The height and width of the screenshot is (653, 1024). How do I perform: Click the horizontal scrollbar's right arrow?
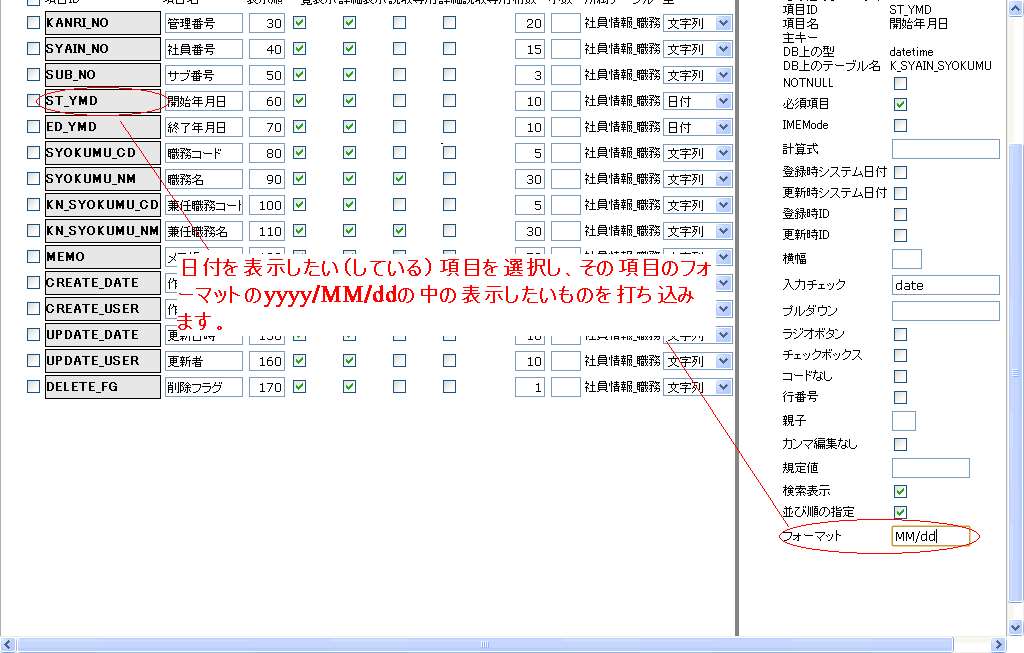tap(1015, 644)
